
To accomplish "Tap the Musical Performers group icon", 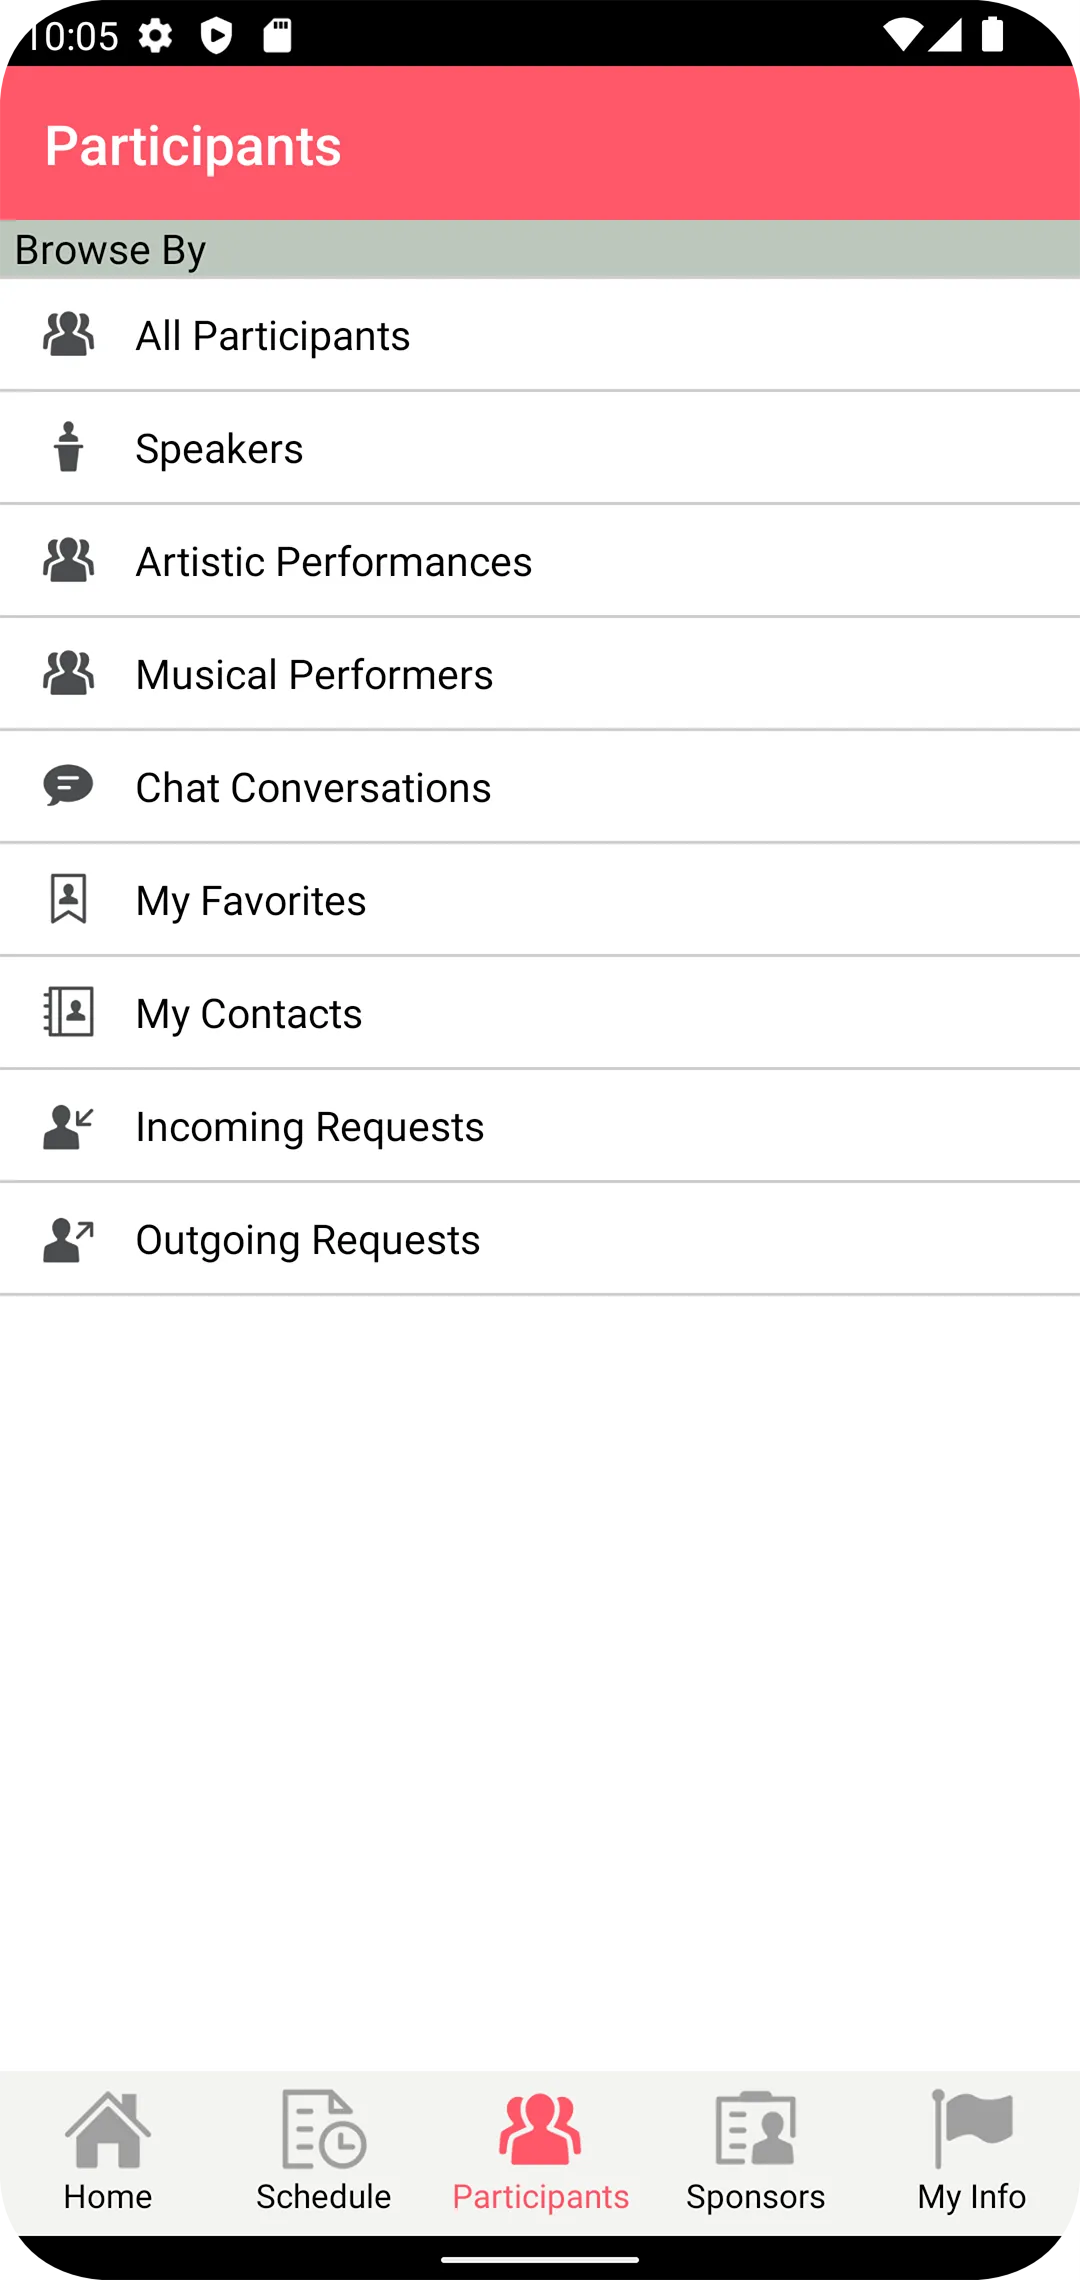I will (68, 673).
